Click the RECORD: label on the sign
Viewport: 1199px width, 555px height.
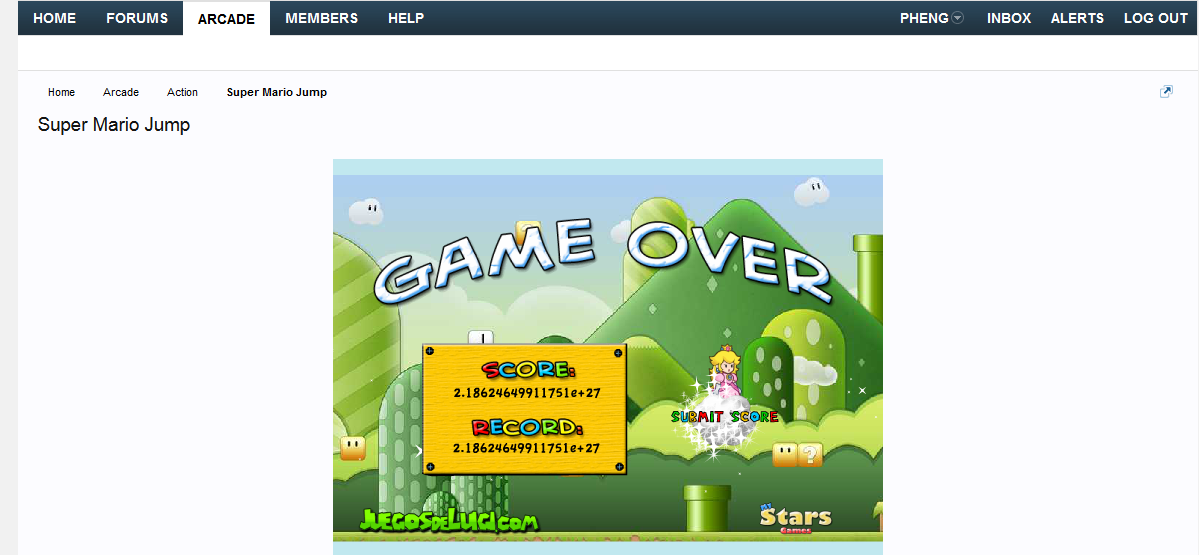click(528, 427)
